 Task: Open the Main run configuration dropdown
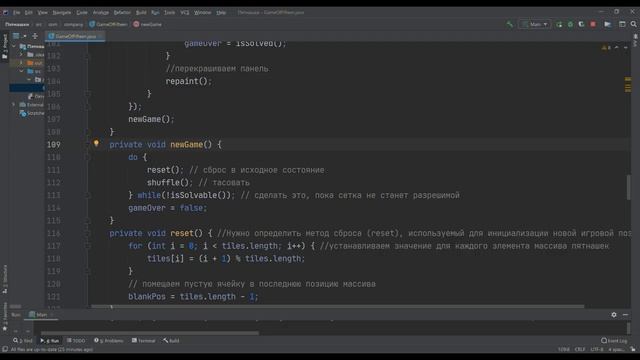(x=534, y=24)
